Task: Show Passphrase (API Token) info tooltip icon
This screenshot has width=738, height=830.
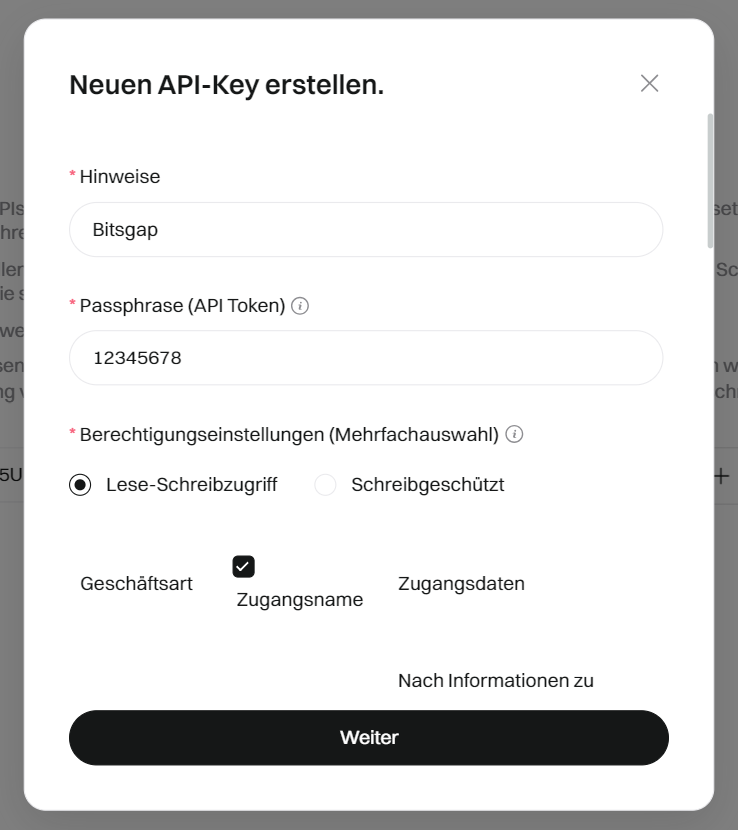Action: (x=300, y=306)
